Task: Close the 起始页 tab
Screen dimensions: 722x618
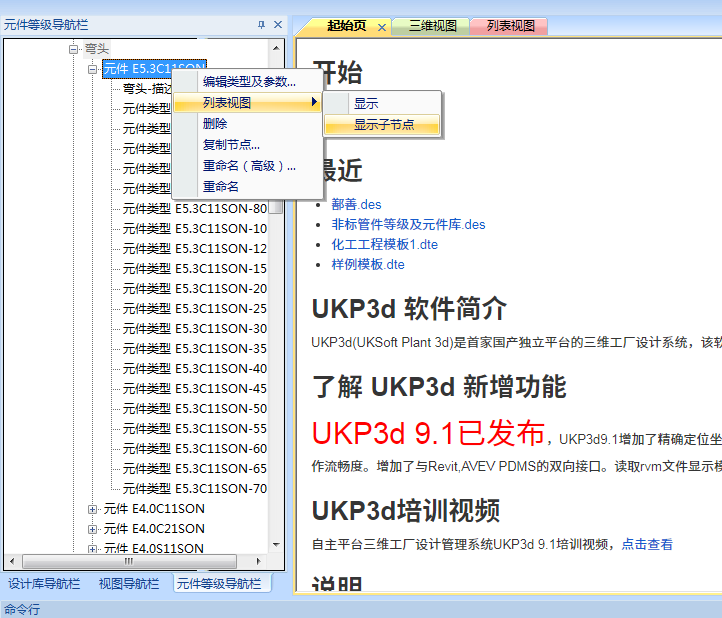Action: 382,28
